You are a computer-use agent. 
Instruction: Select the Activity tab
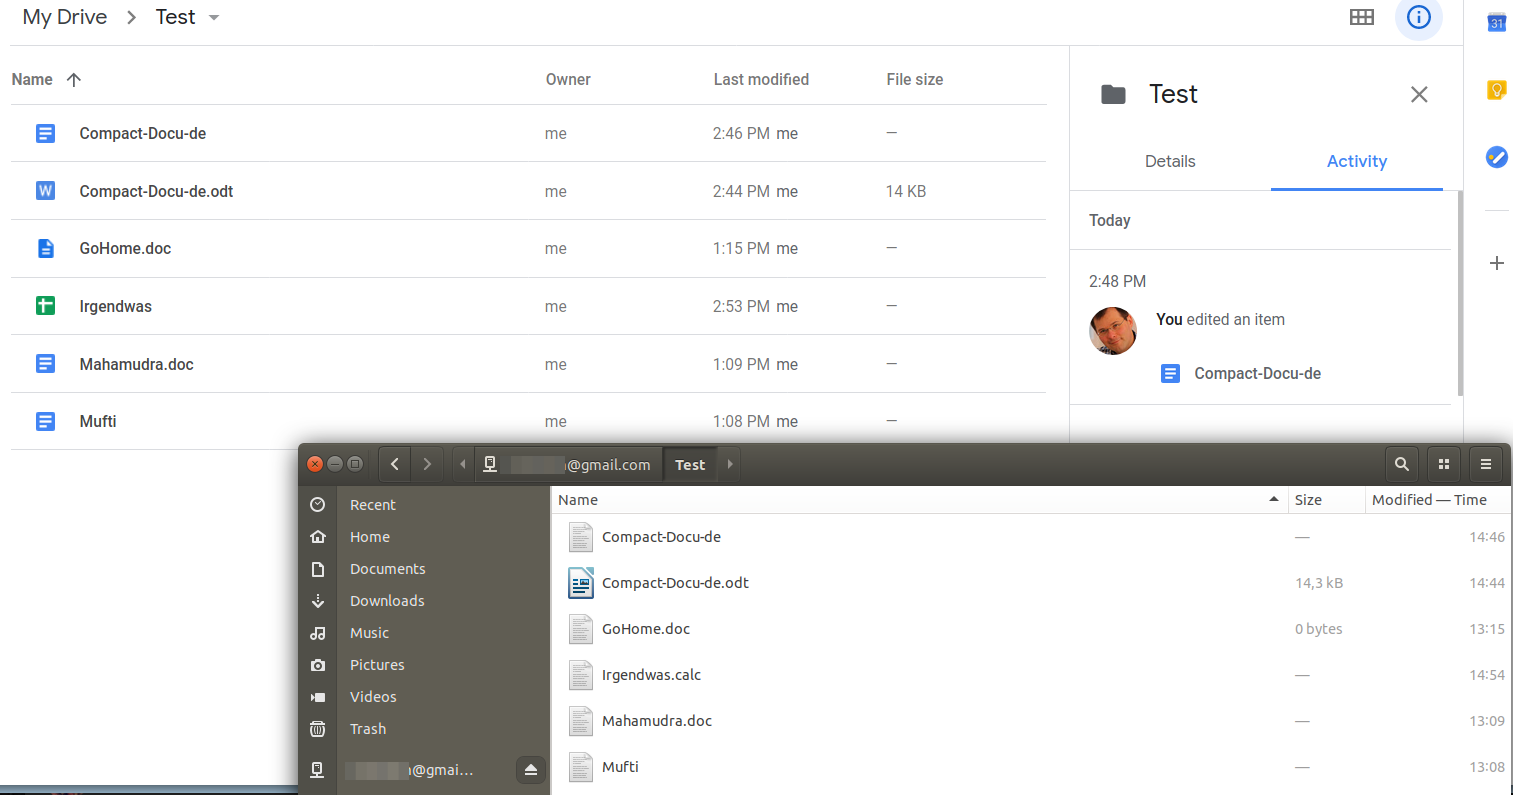coord(1356,162)
